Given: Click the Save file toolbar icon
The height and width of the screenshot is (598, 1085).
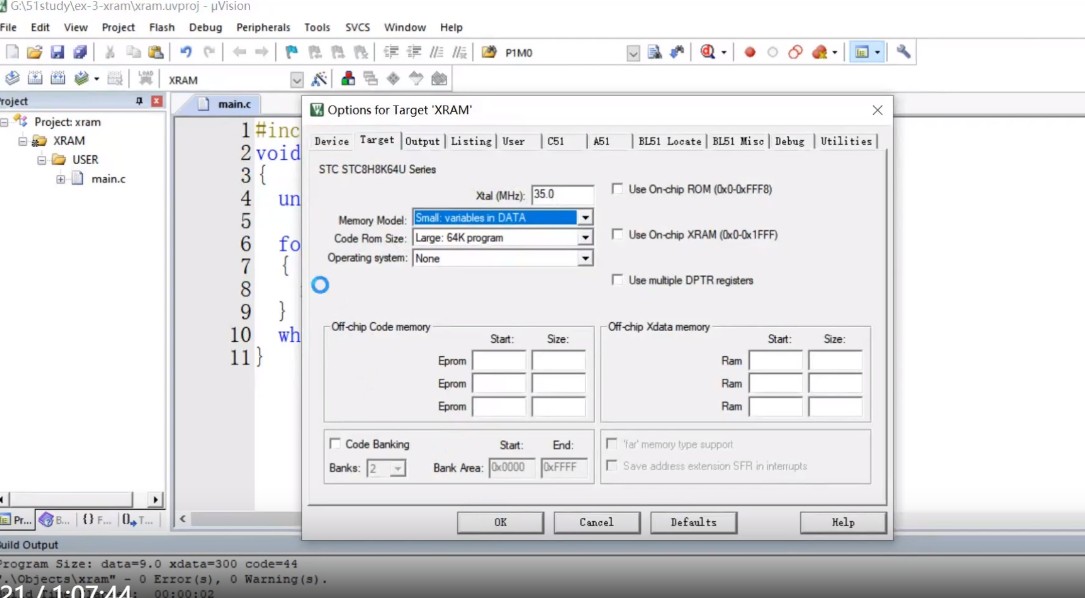Looking at the screenshot, I should tap(57, 52).
